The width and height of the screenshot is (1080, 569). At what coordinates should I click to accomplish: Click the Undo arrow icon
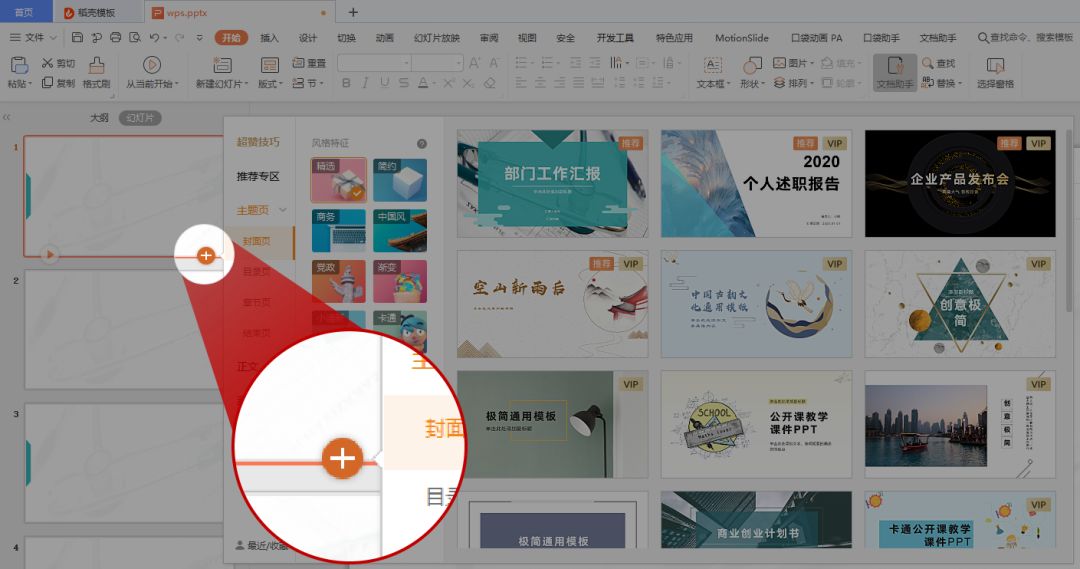pos(154,37)
